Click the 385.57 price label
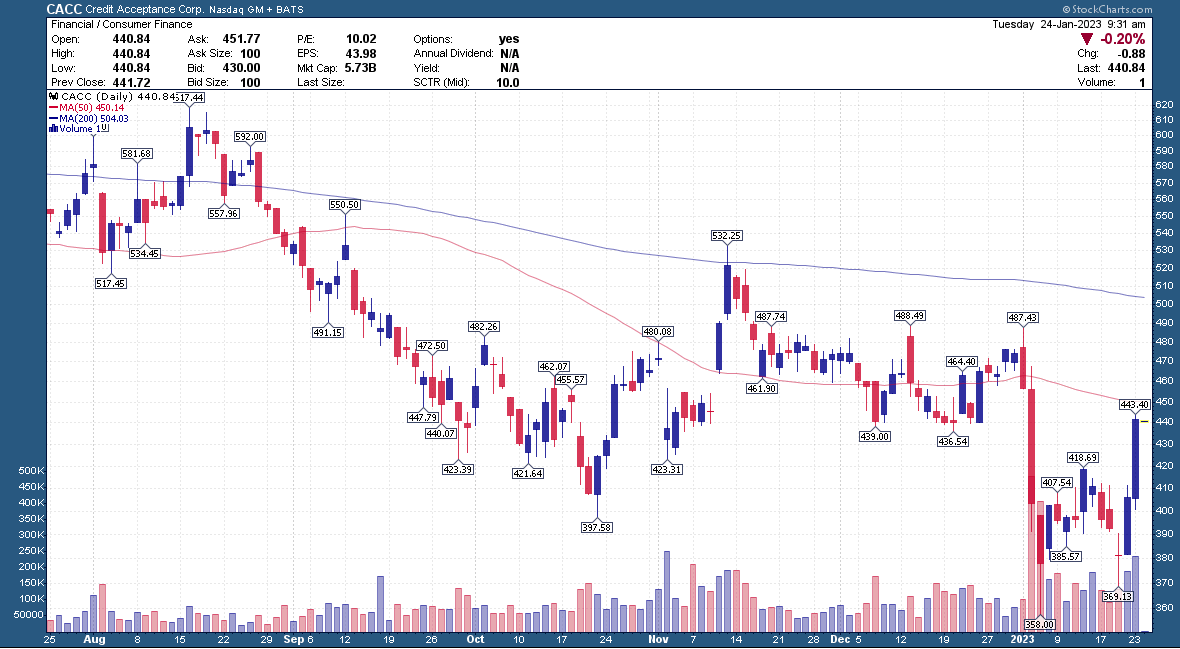The height and width of the screenshot is (649, 1180). (1066, 556)
